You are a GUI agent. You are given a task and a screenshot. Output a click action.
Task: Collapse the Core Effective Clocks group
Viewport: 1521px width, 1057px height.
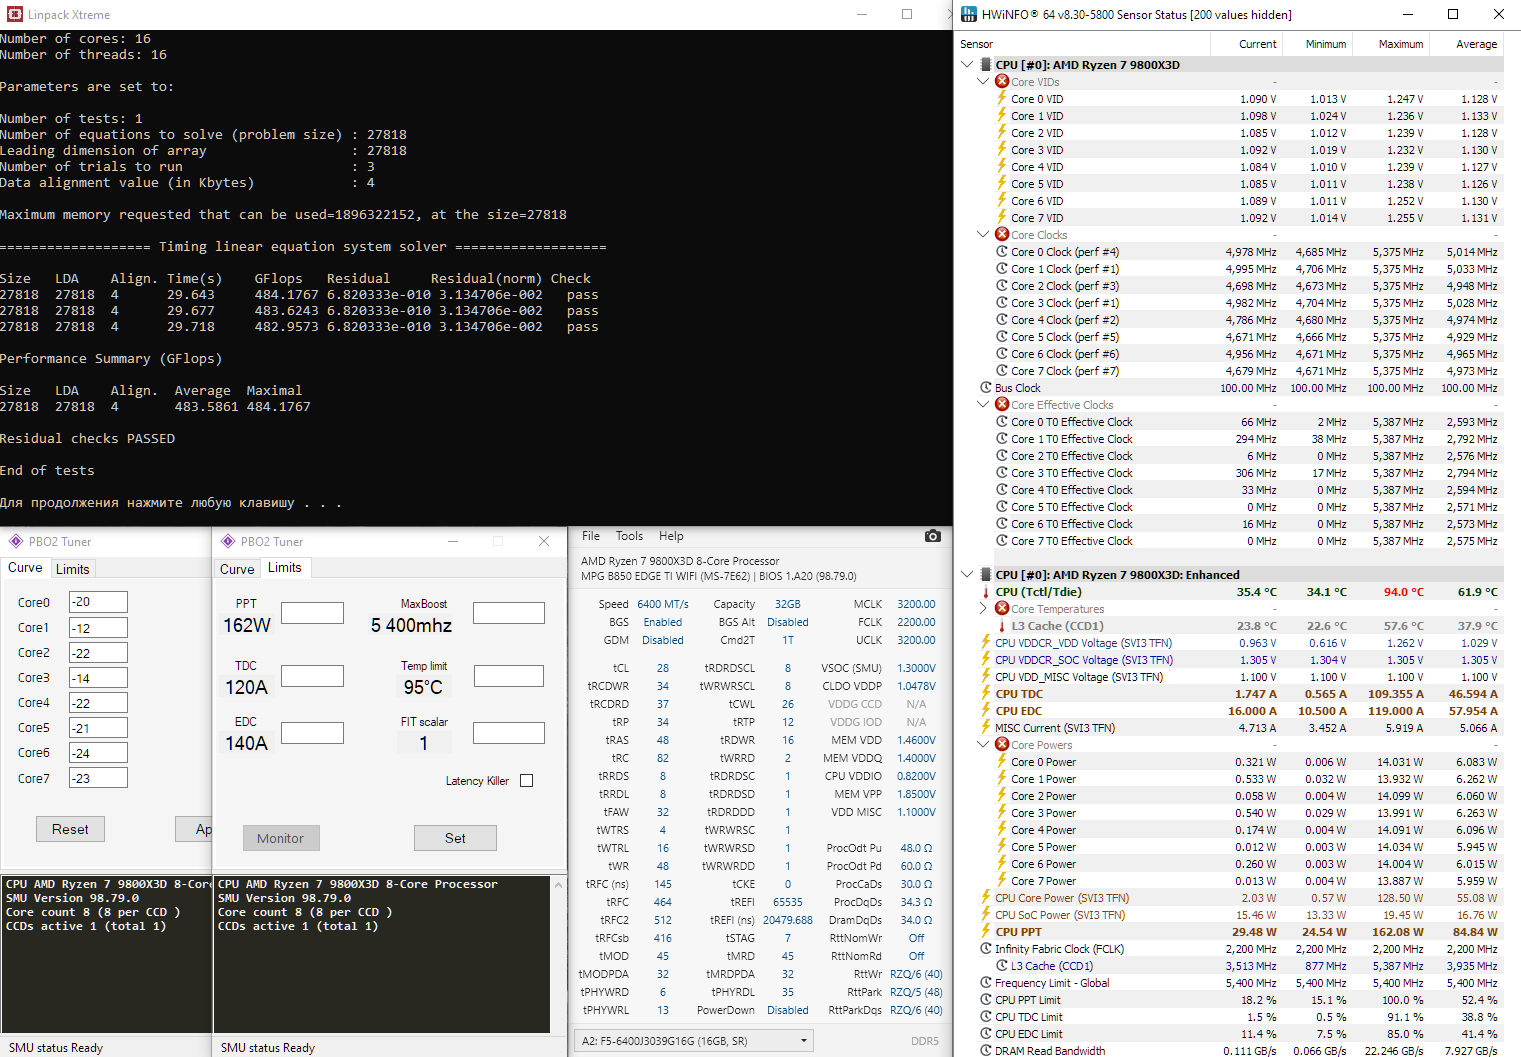pos(983,404)
